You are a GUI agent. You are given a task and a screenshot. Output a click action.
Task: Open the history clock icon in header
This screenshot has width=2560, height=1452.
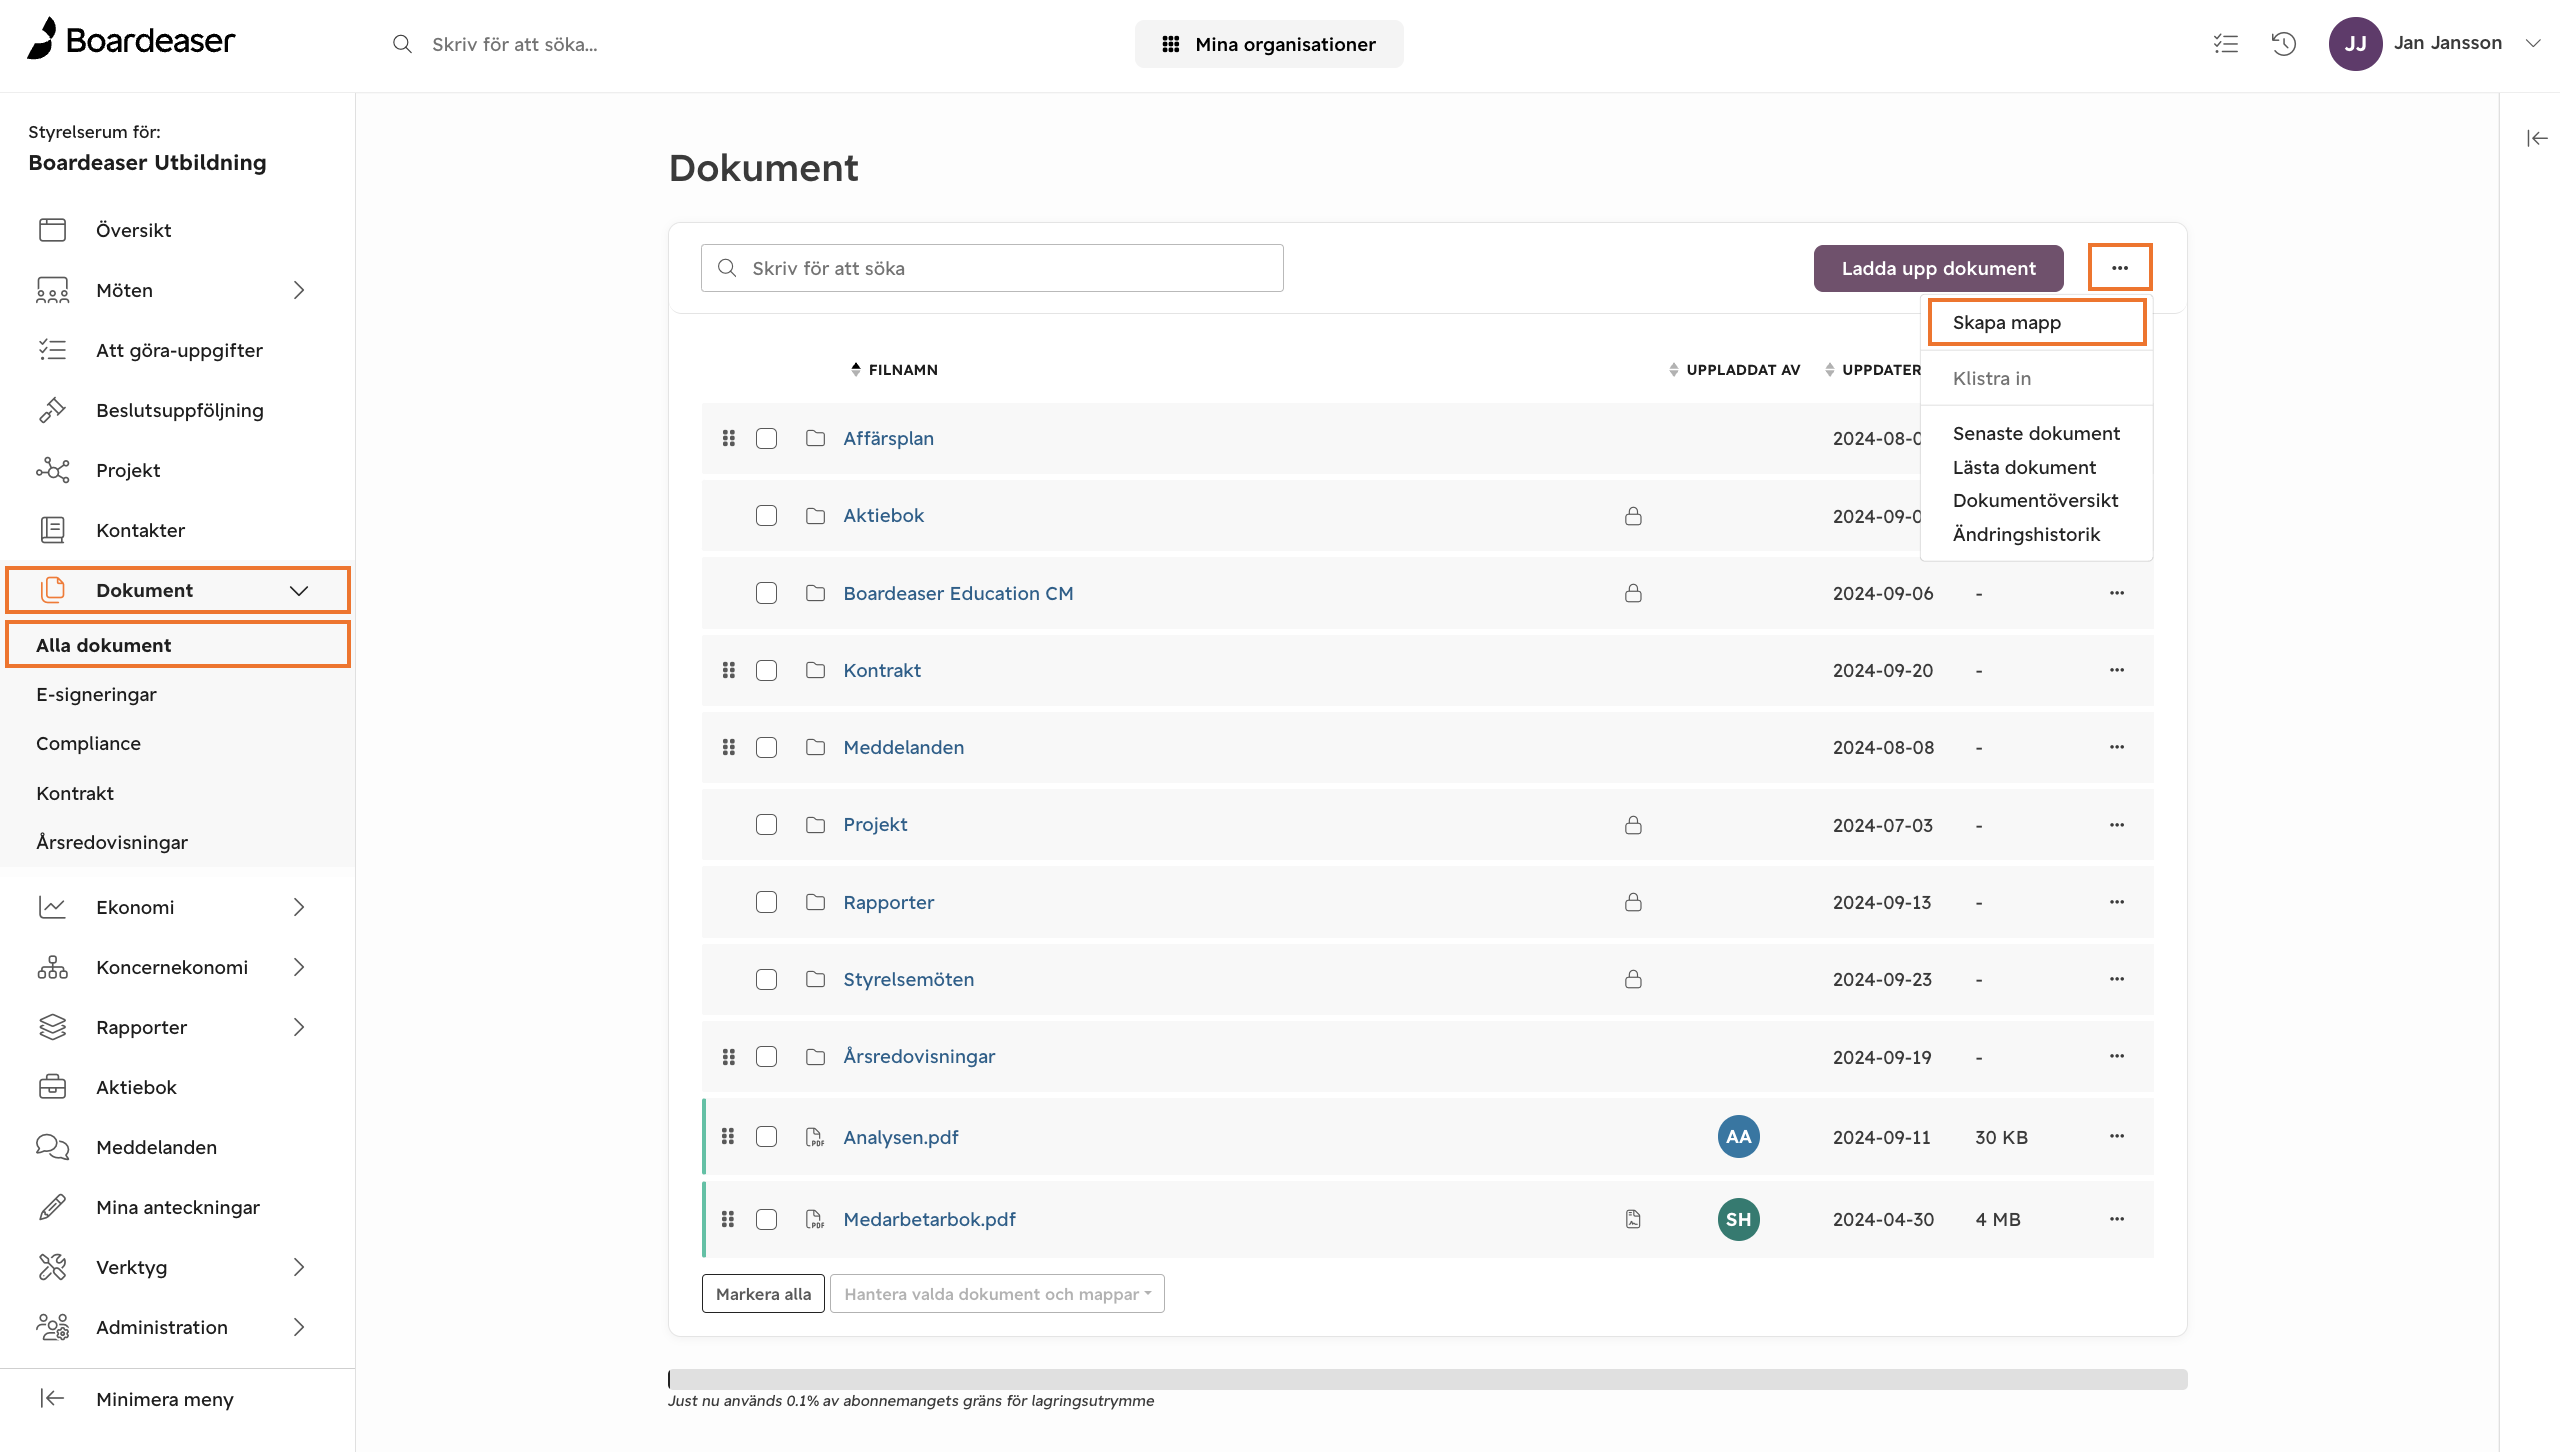click(x=2284, y=44)
